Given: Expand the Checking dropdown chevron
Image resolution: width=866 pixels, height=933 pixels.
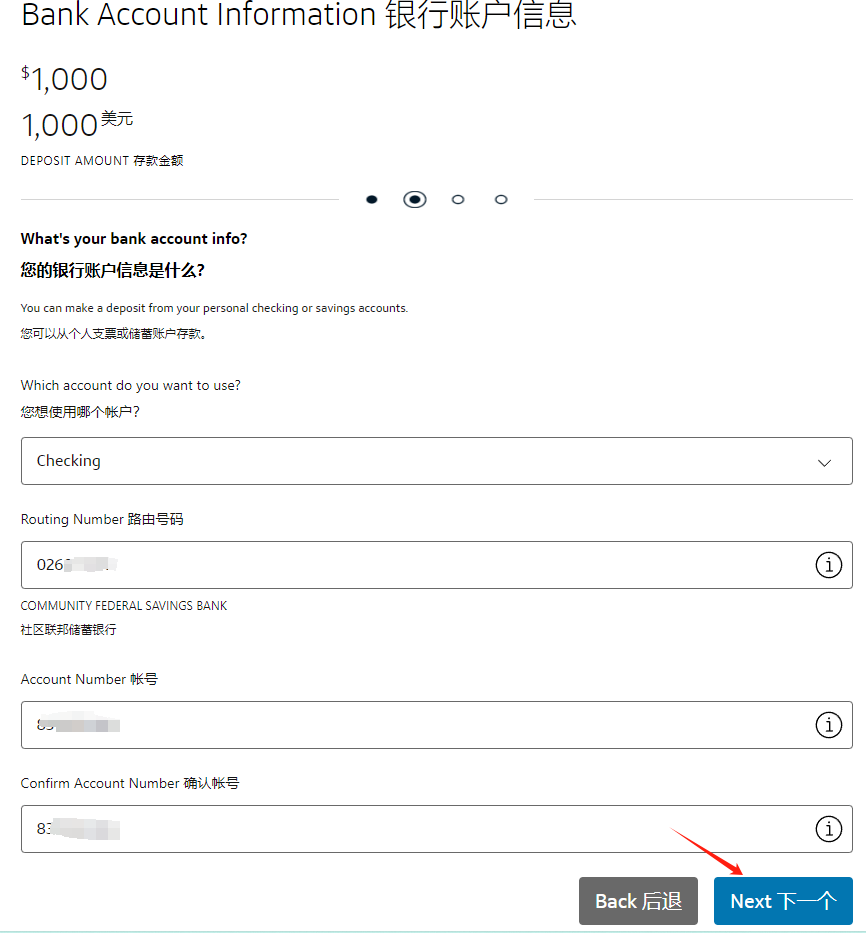Looking at the screenshot, I should pyautogui.click(x=824, y=462).
